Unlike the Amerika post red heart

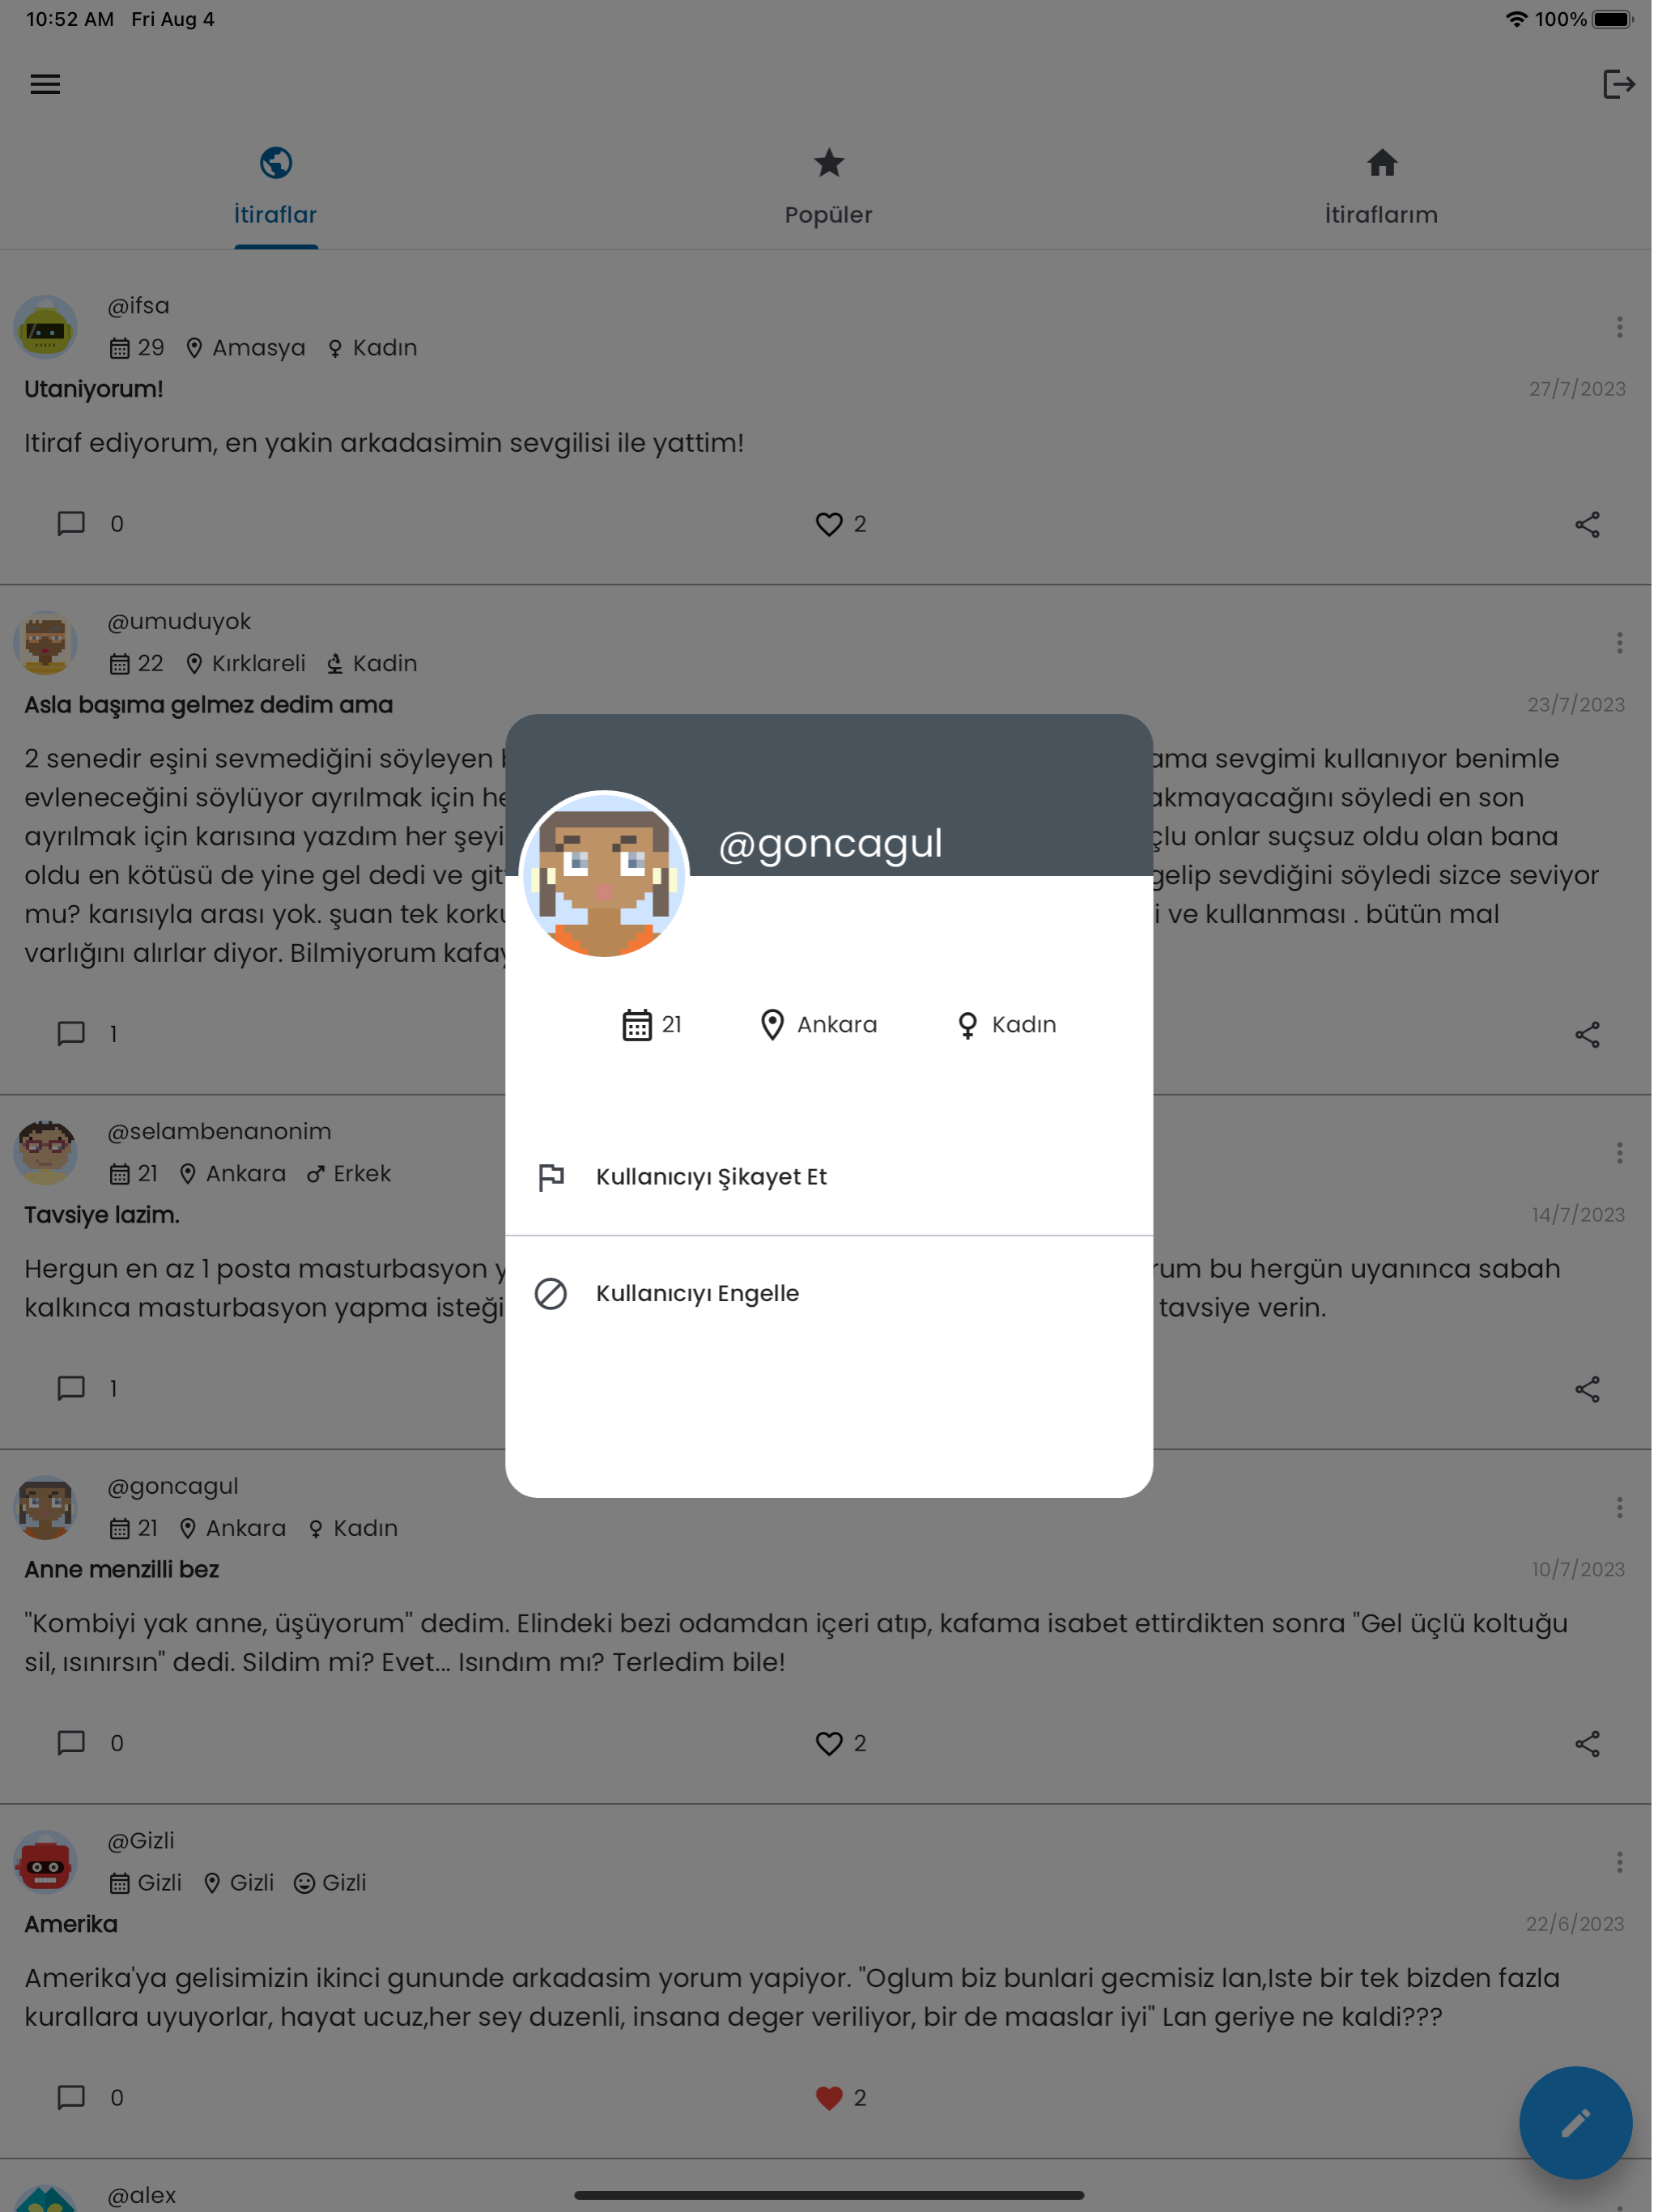tap(829, 2097)
